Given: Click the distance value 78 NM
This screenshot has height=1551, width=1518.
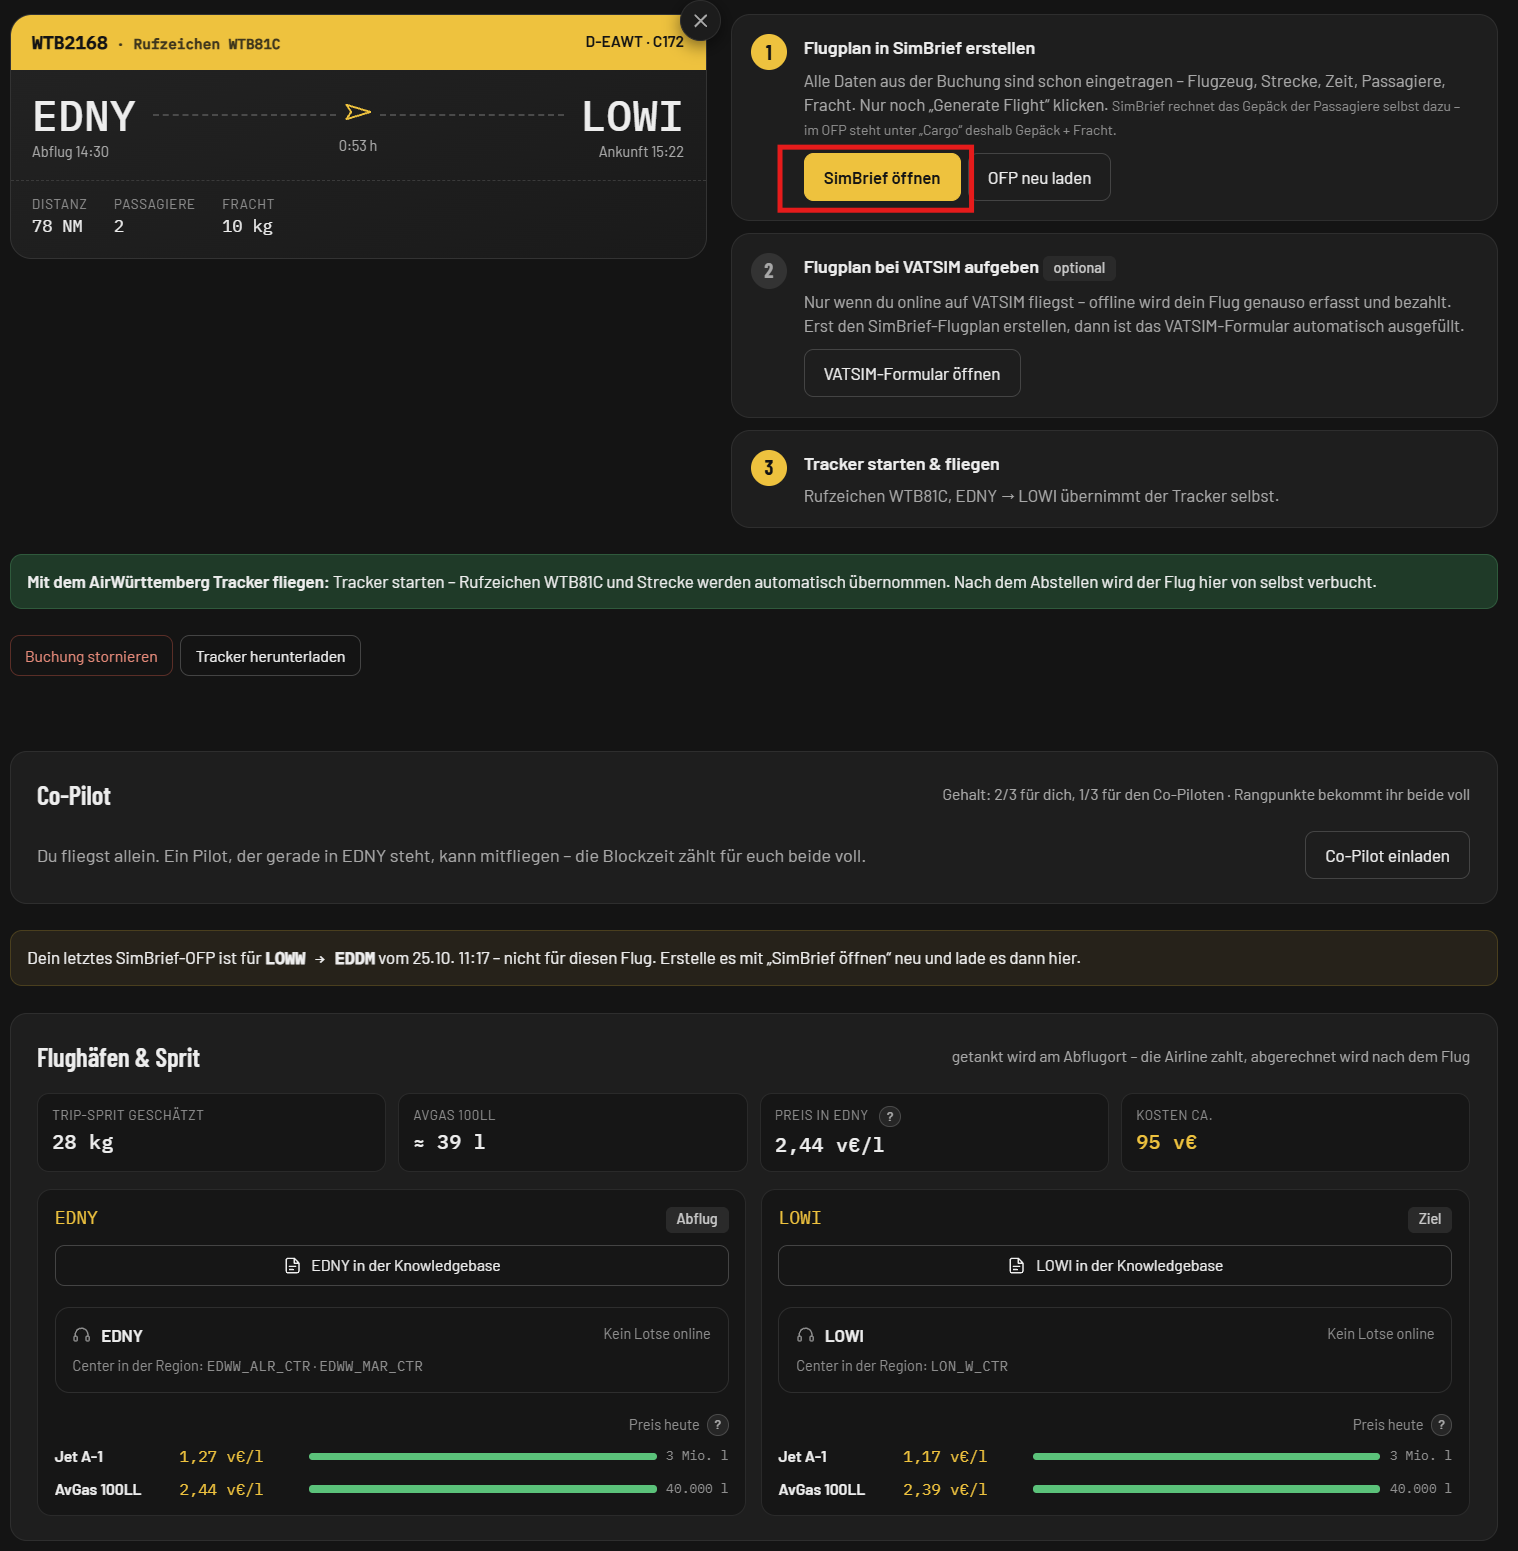Looking at the screenshot, I should (x=57, y=227).
